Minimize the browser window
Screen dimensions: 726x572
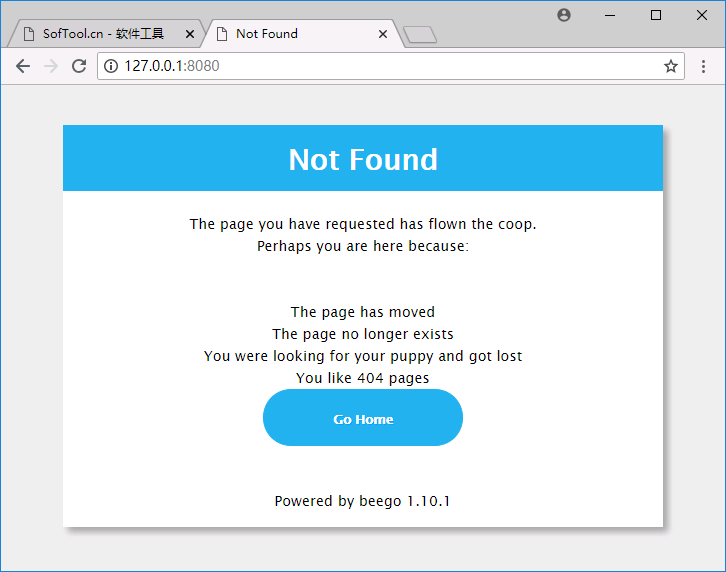(x=610, y=15)
